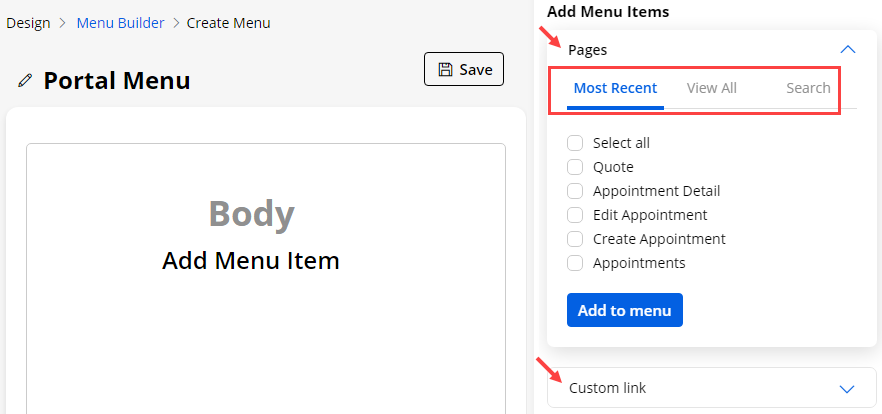This screenshot has width=882, height=414.
Task: Click Add Menu Item in the body area
Action: pos(251,261)
